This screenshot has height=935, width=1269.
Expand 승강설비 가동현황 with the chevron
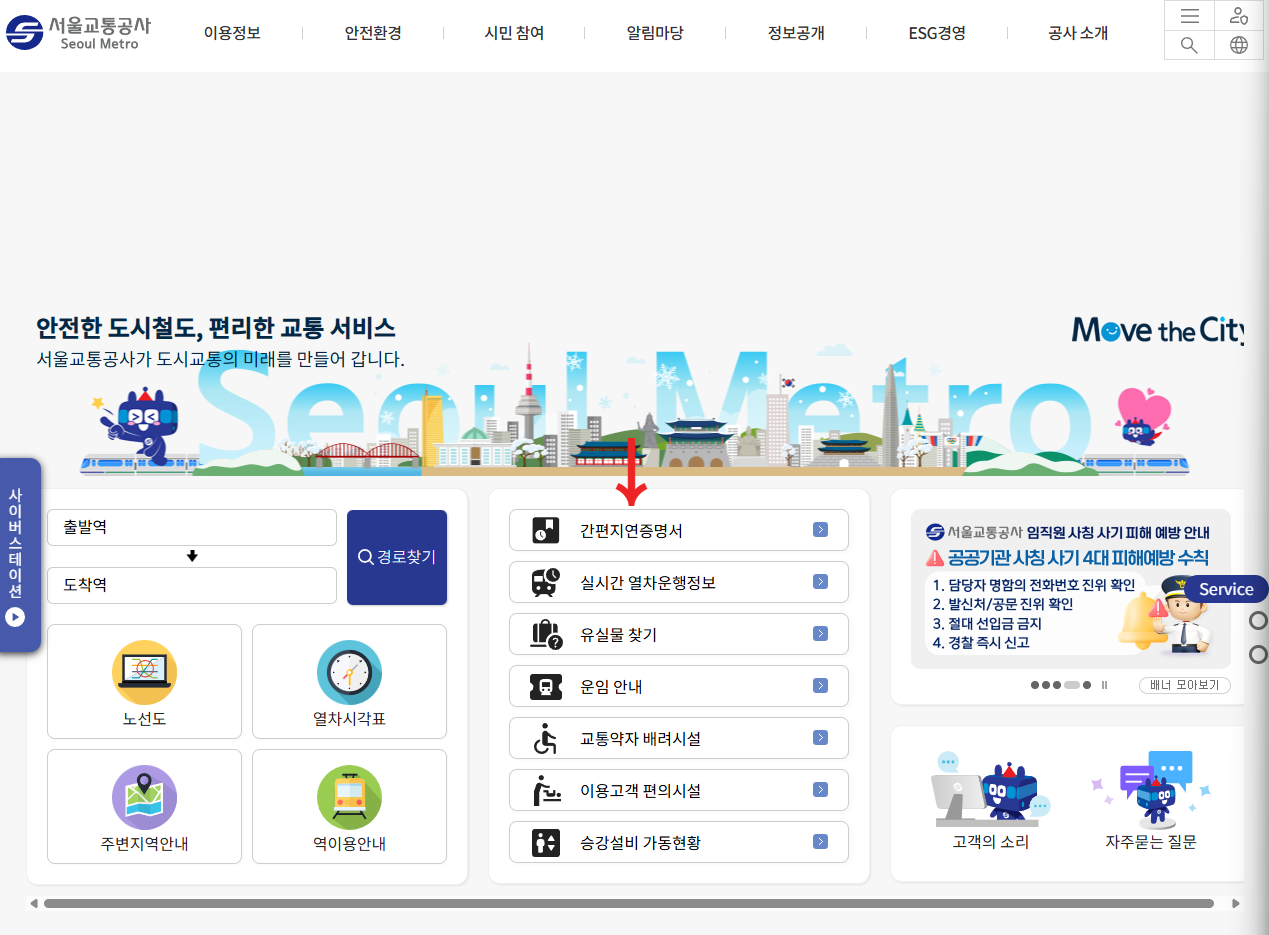click(x=820, y=841)
